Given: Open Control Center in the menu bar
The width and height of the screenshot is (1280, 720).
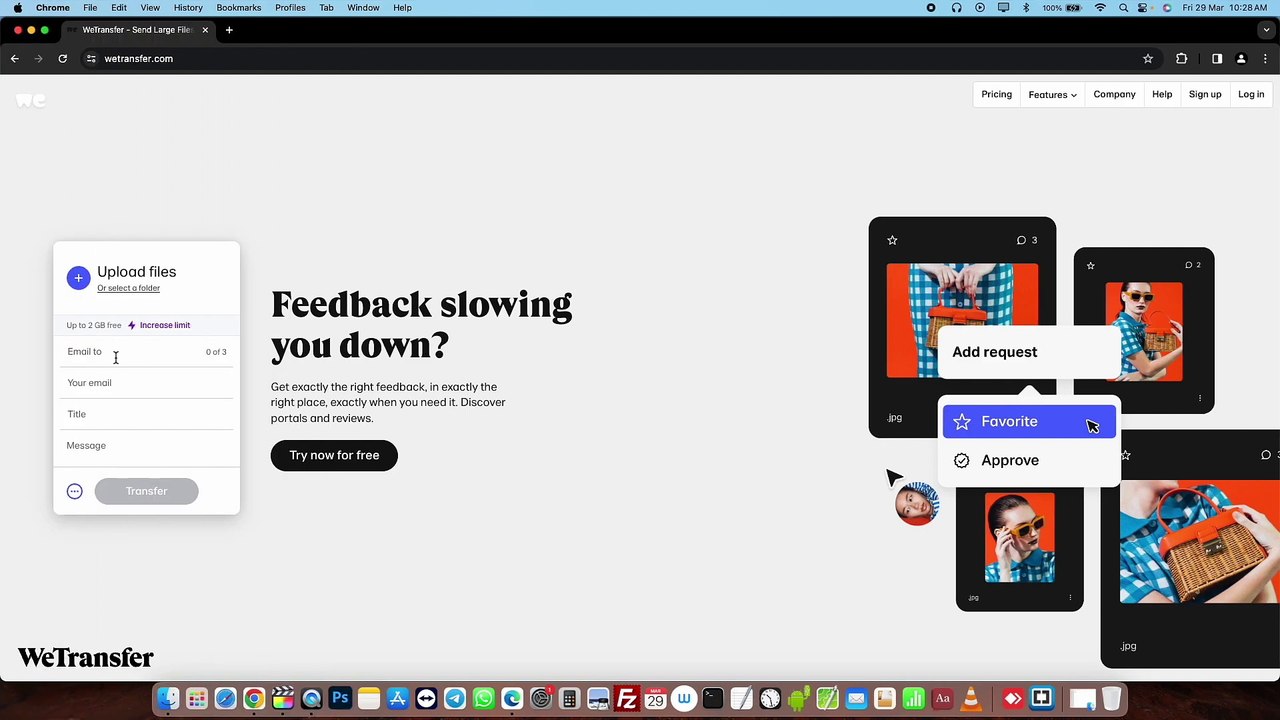Looking at the screenshot, I should (x=1145, y=8).
